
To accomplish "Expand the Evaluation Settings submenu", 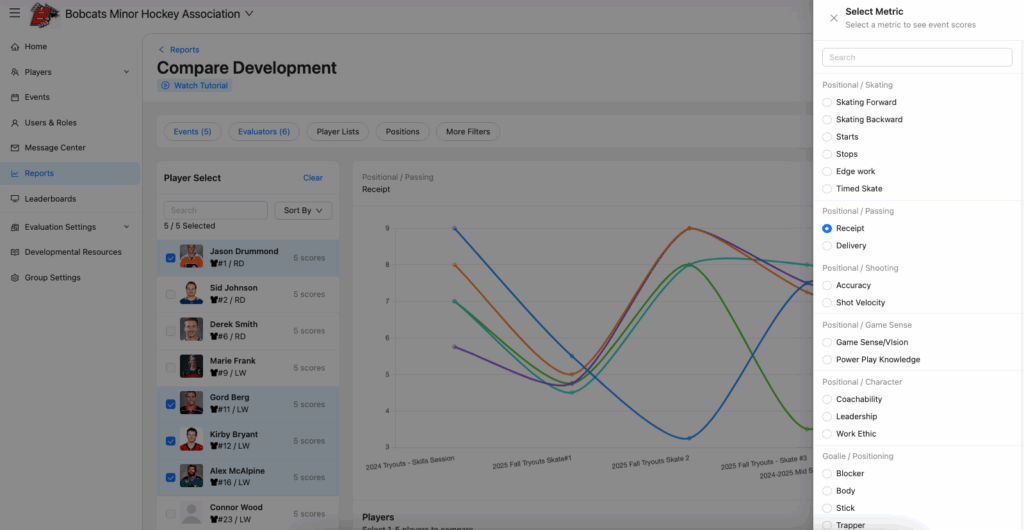I will pyautogui.click(x=126, y=227).
